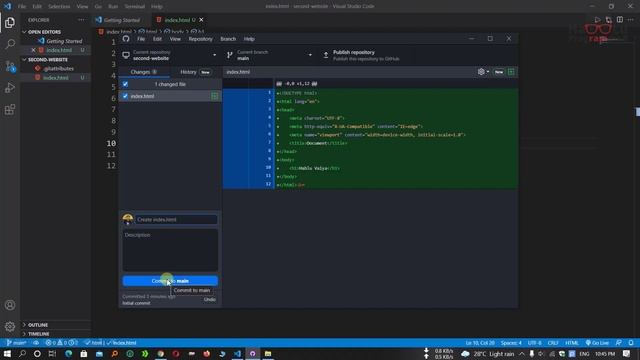Open notifications bell in VS Code status bar
Viewport: 640px width, 360px height.
tap(631, 343)
